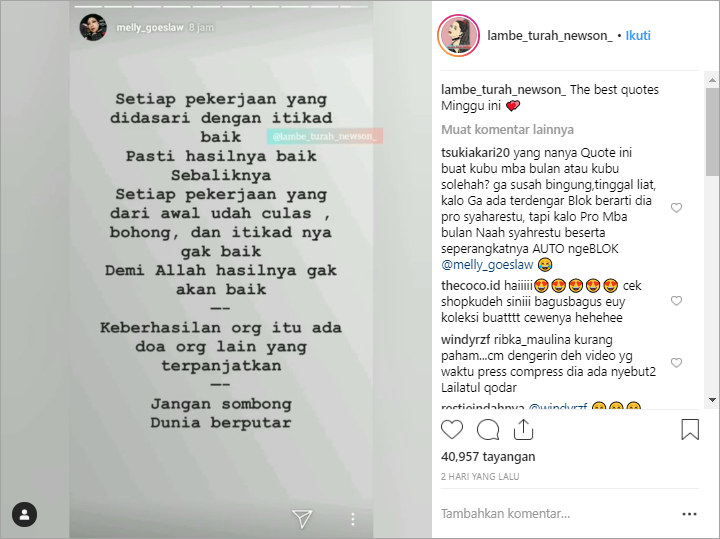Like thecoco.id's comment heart

[x=676, y=301]
